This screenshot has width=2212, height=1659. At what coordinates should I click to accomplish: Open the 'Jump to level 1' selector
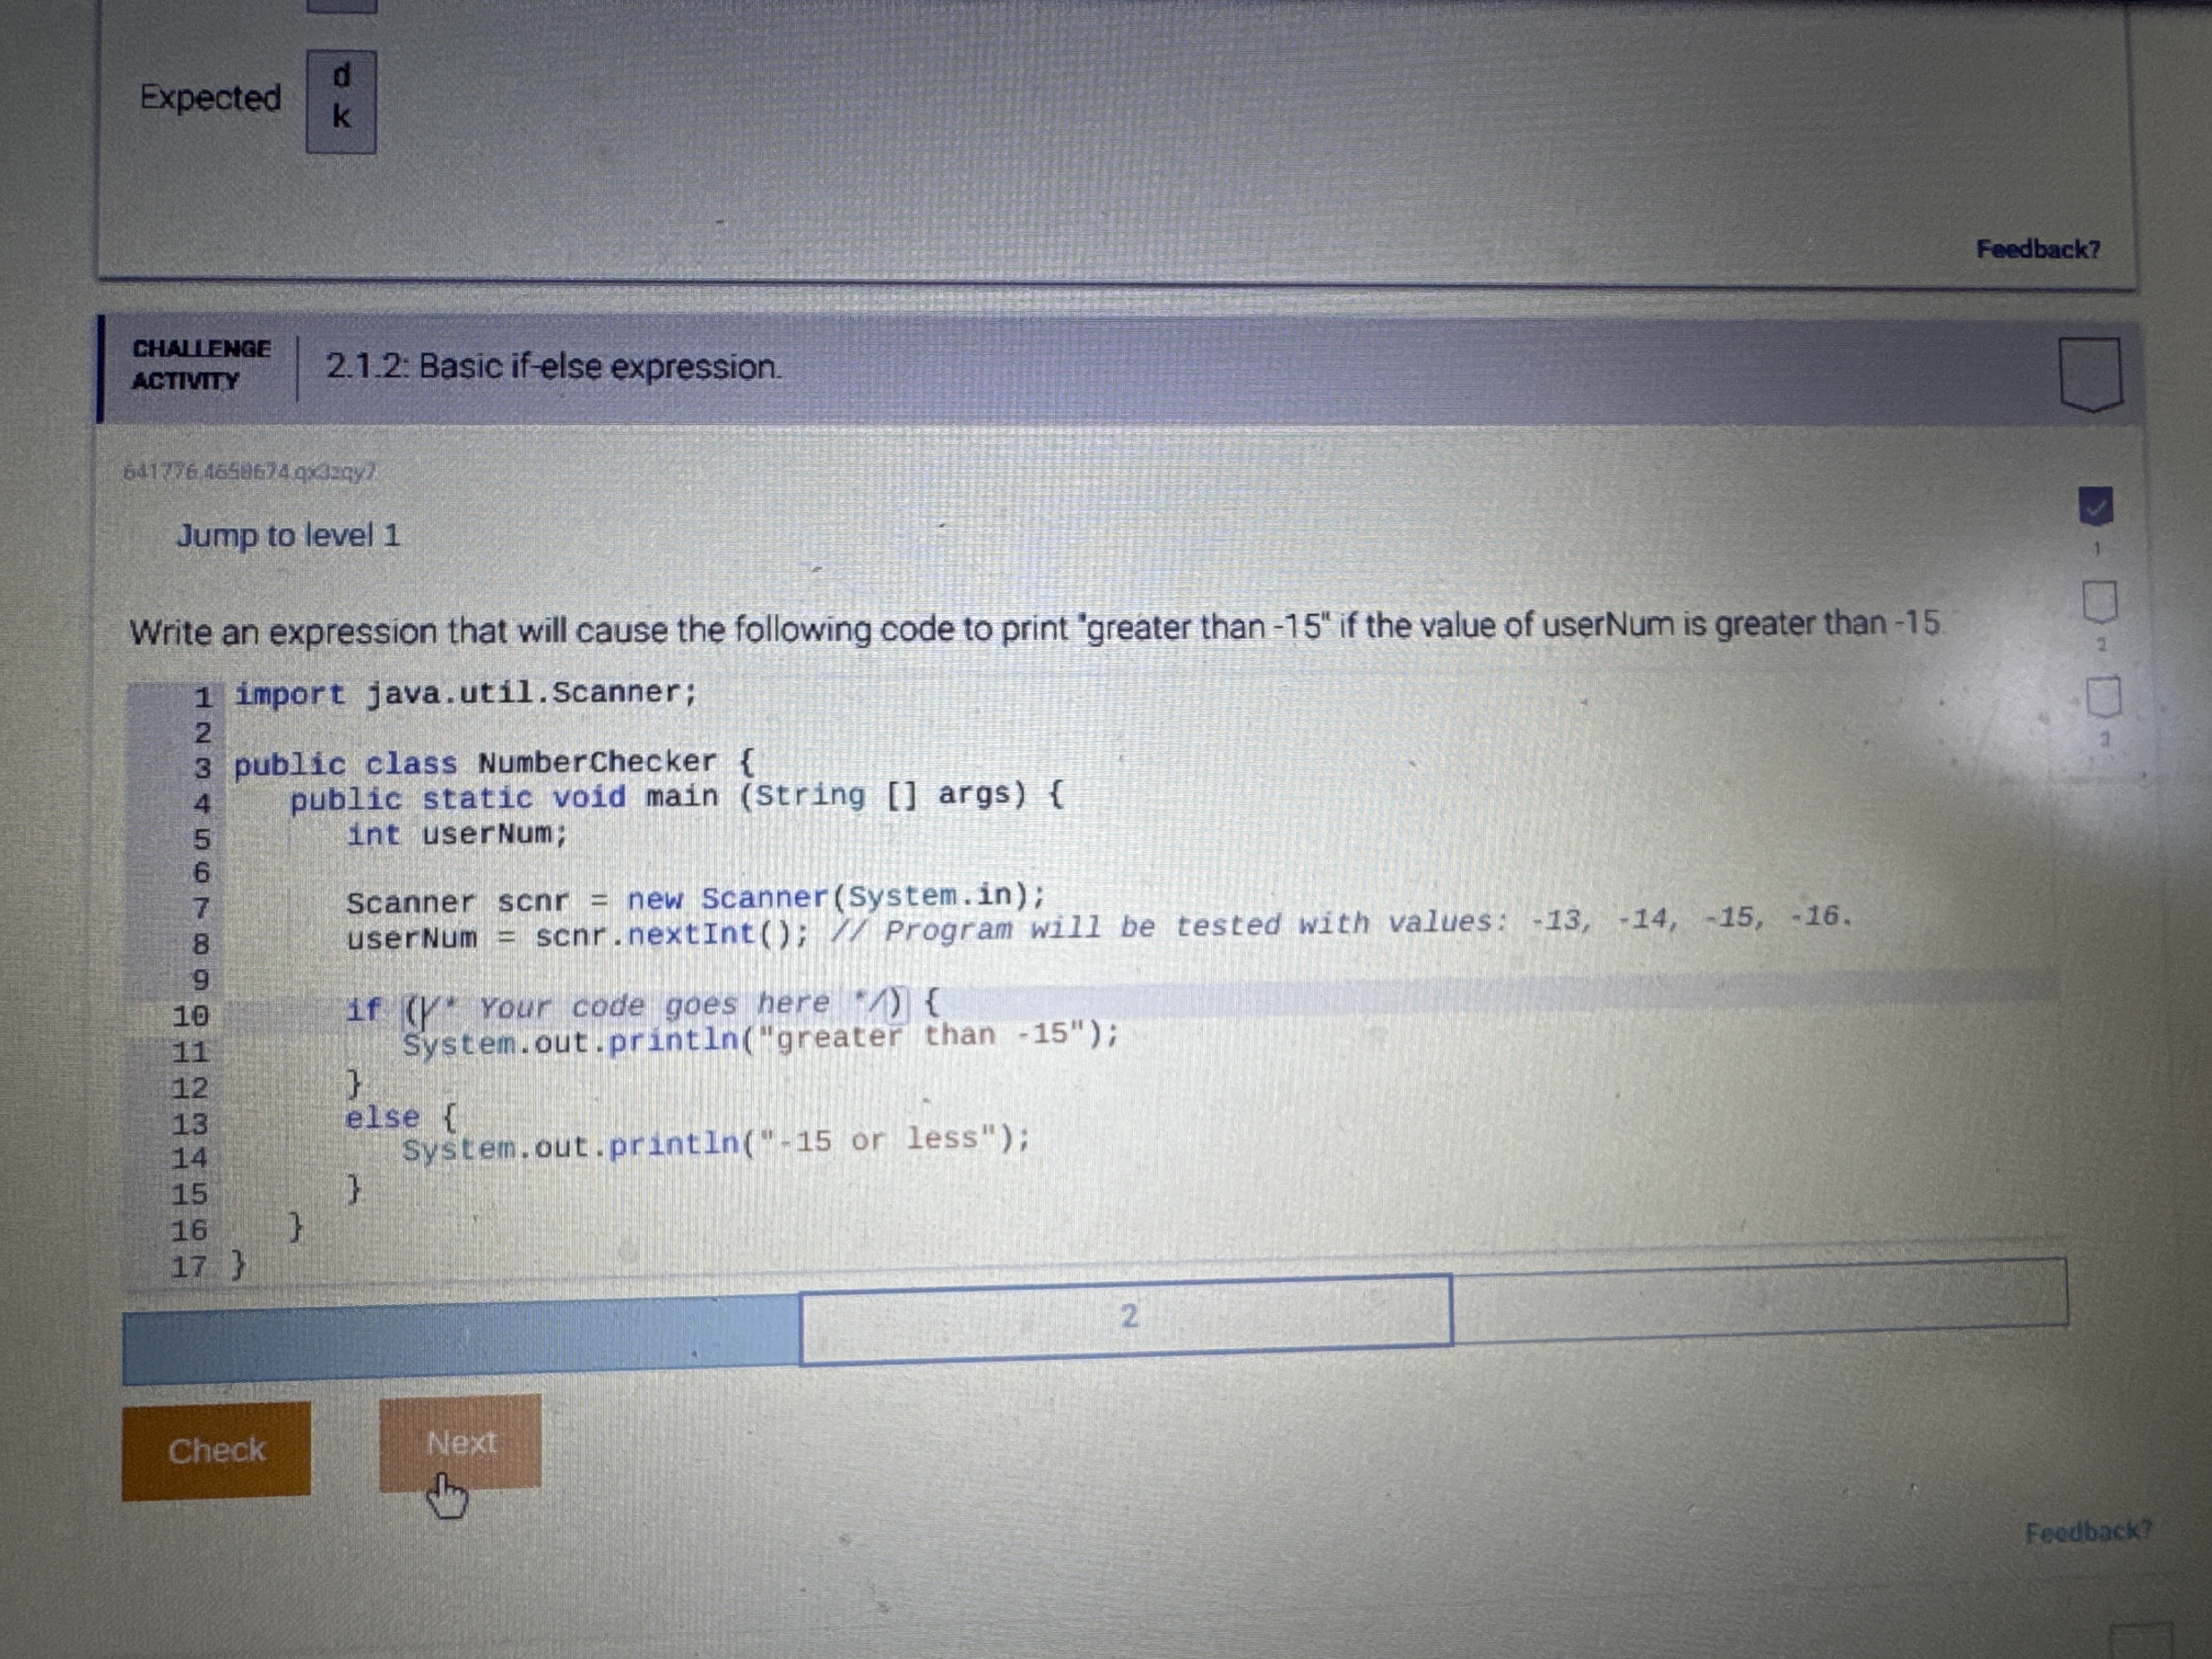289,536
